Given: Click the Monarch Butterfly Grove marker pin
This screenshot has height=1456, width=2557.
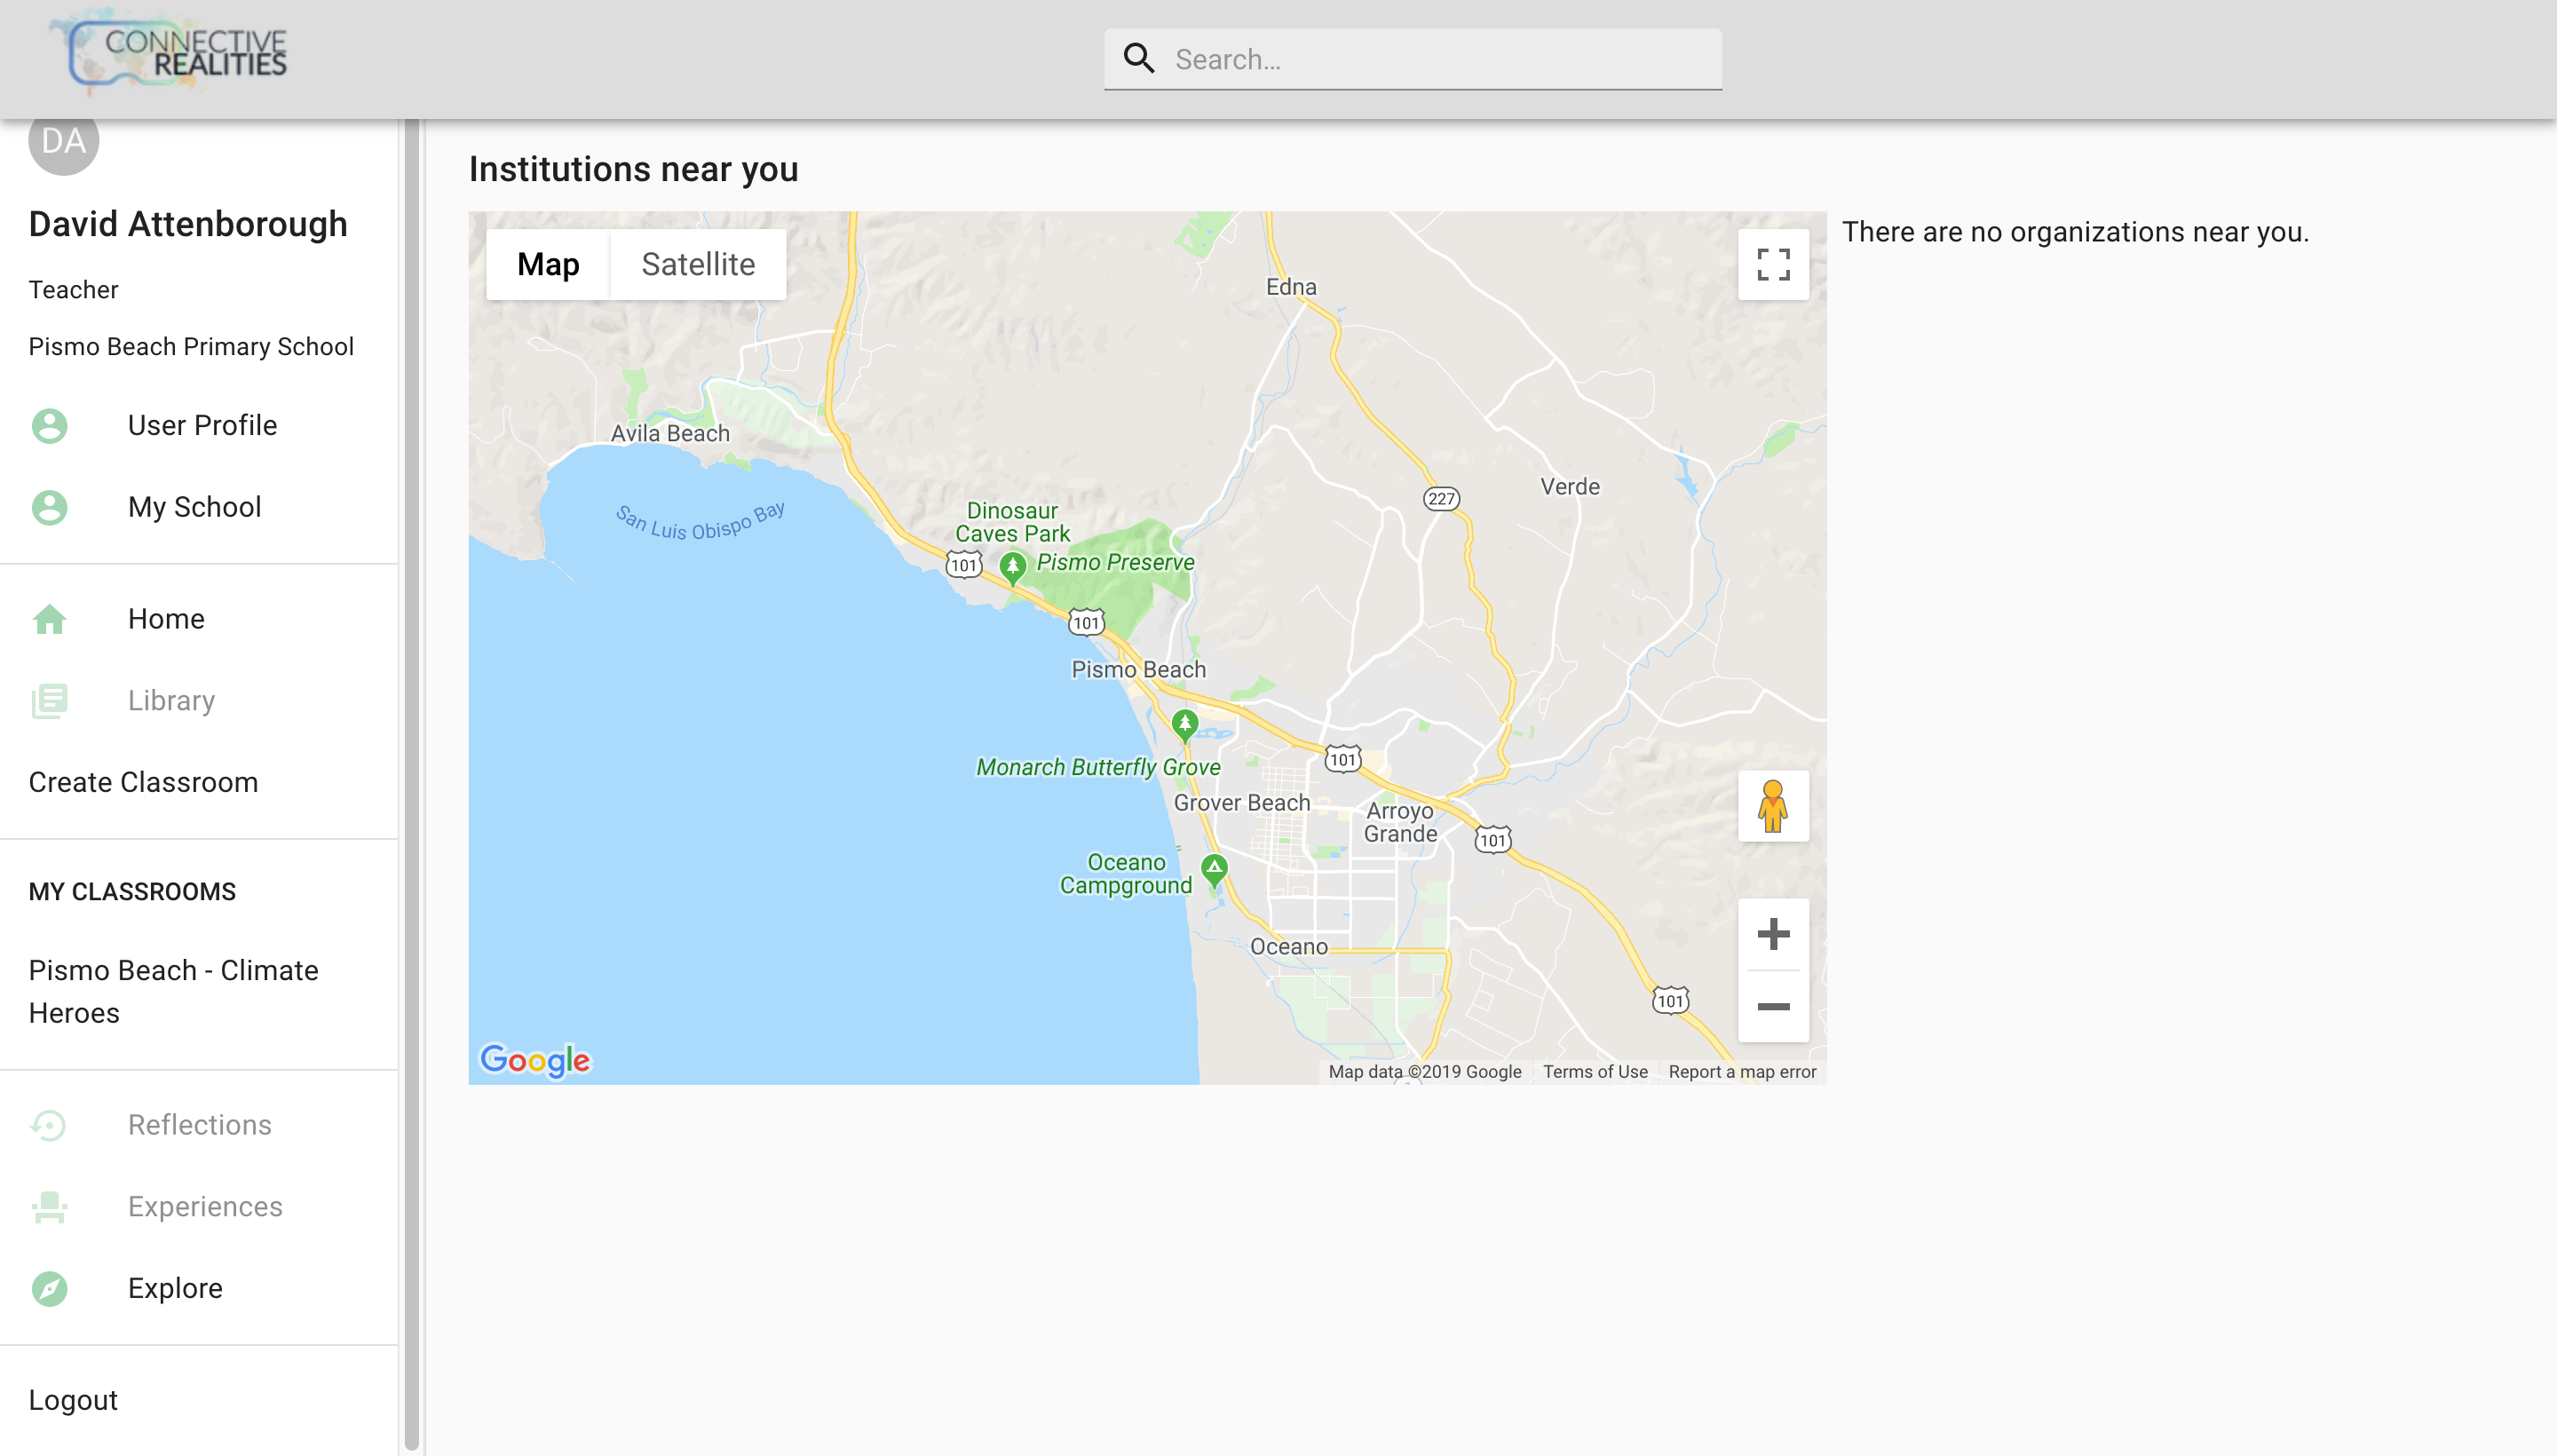Looking at the screenshot, I should [x=1184, y=723].
